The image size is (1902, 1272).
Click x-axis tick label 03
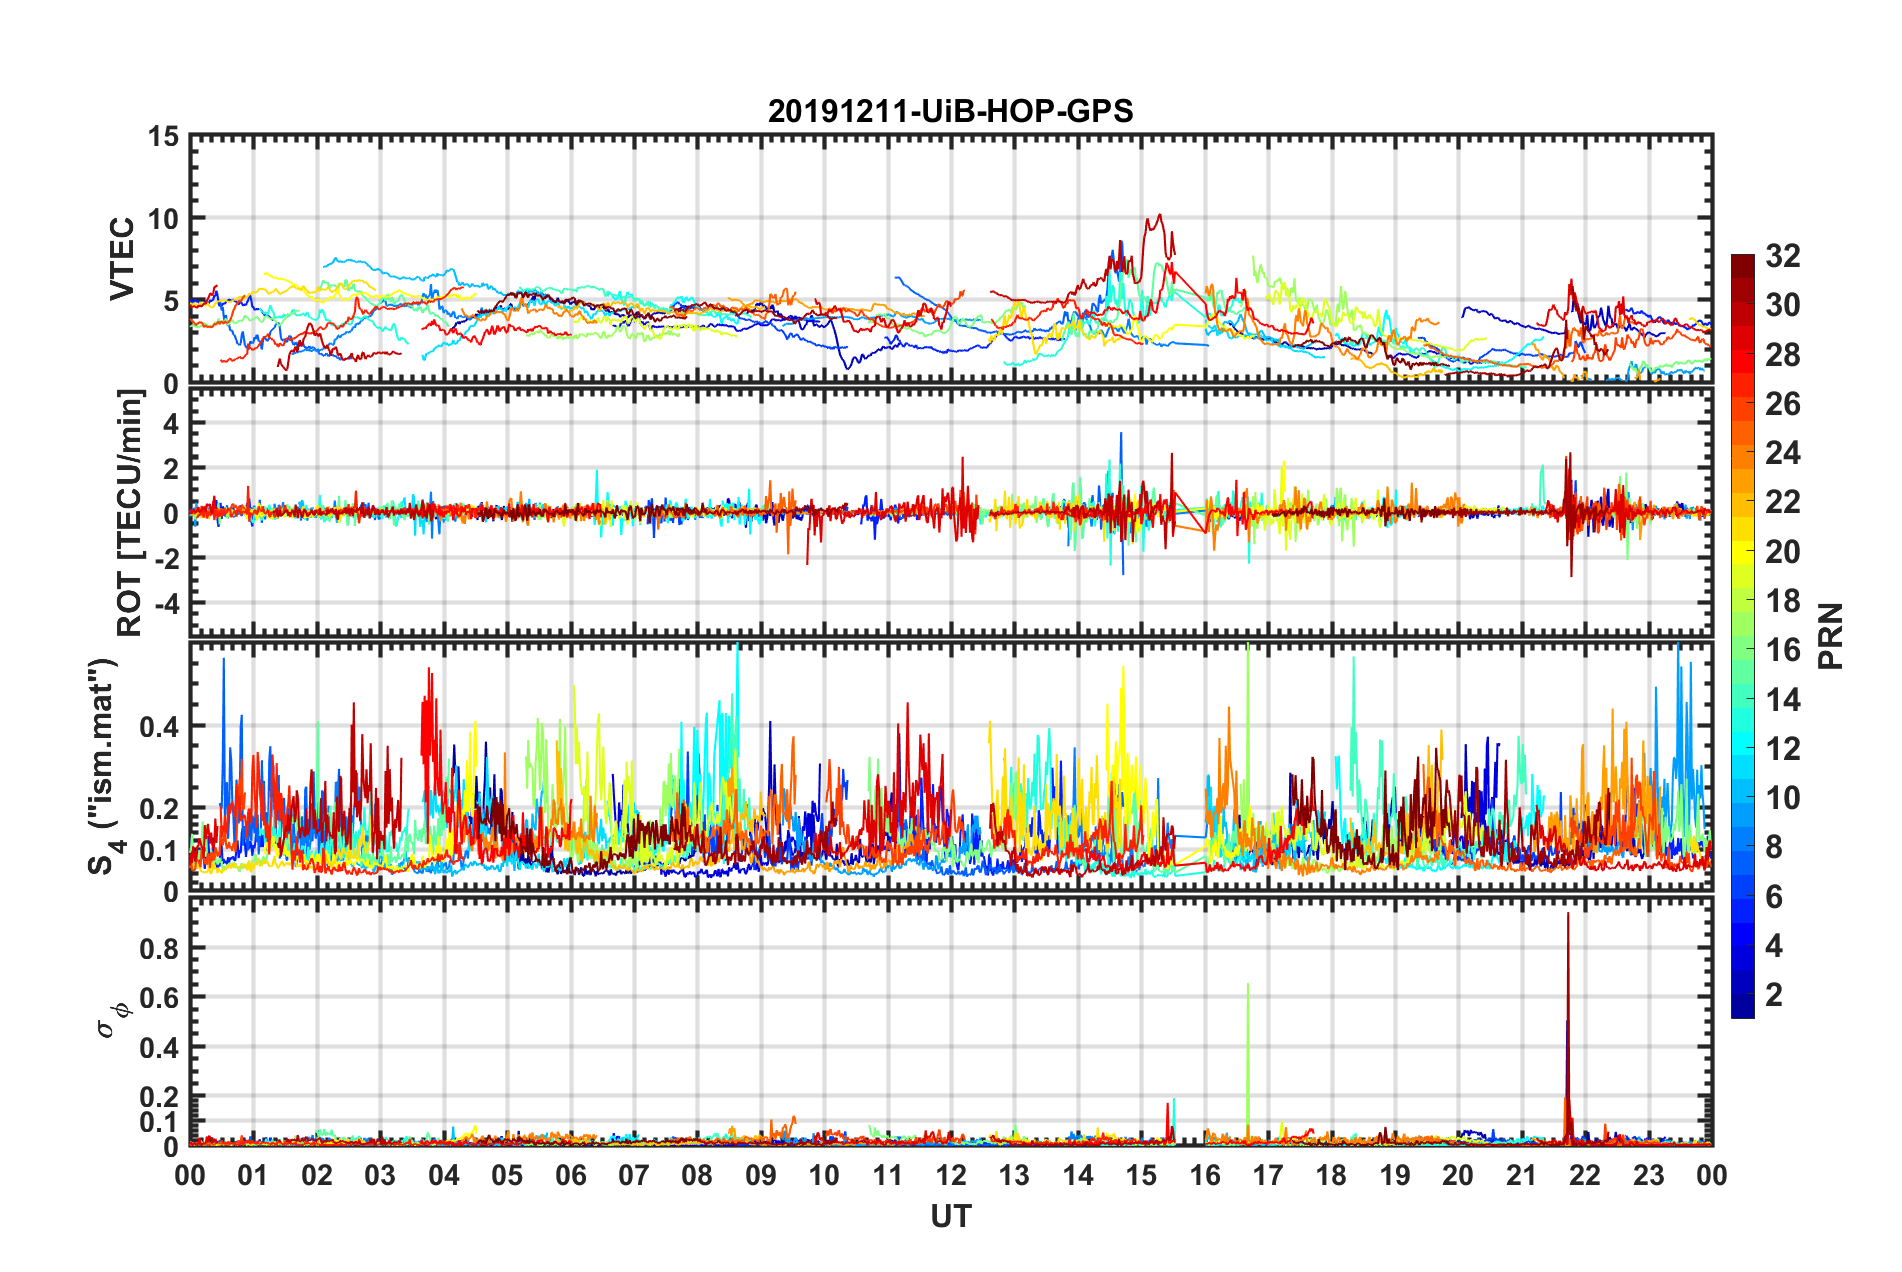tap(380, 1175)
